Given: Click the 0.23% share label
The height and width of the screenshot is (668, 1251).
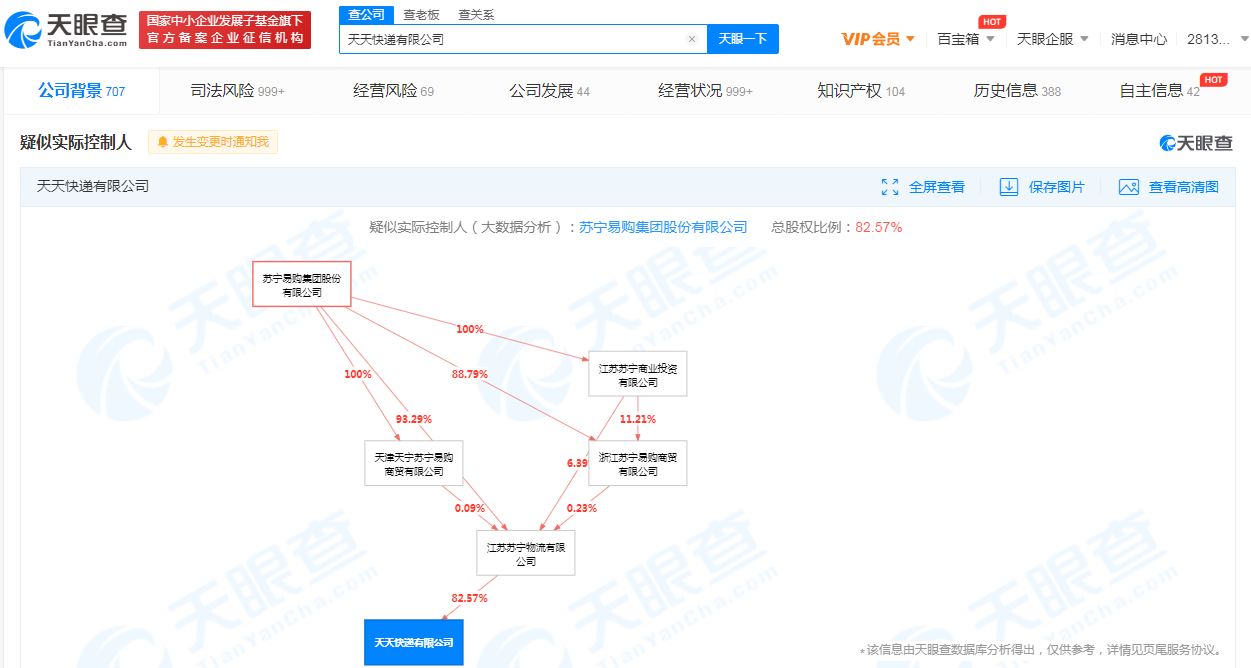Looking at the screenshot, I should coord(581,508).
